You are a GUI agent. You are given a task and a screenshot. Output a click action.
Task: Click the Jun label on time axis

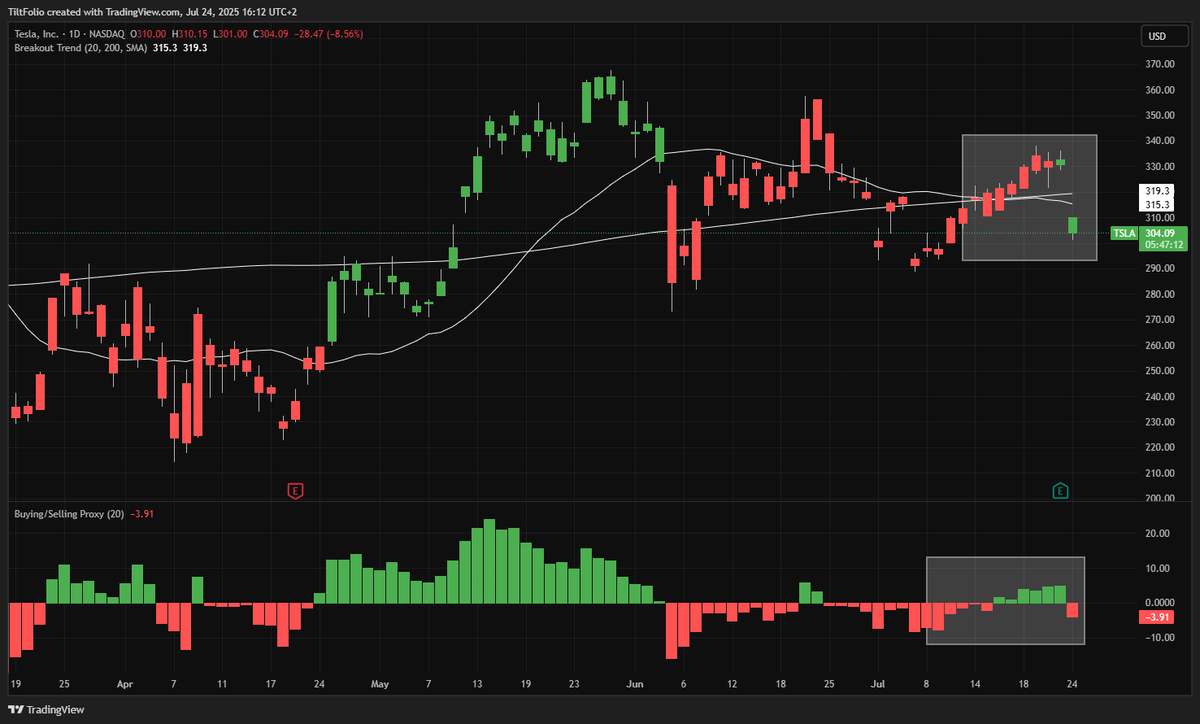pos(634,685)
